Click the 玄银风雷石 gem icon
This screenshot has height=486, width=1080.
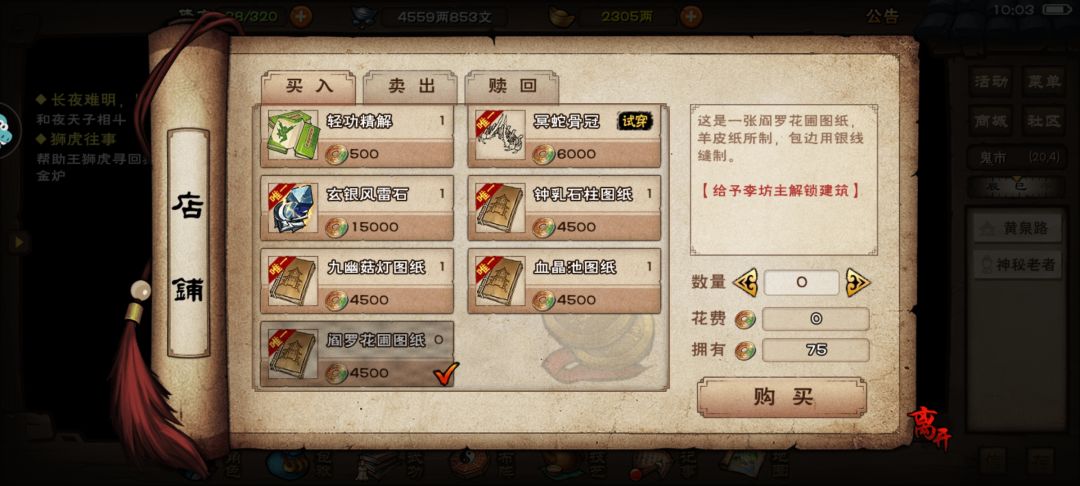pos(293,208)
